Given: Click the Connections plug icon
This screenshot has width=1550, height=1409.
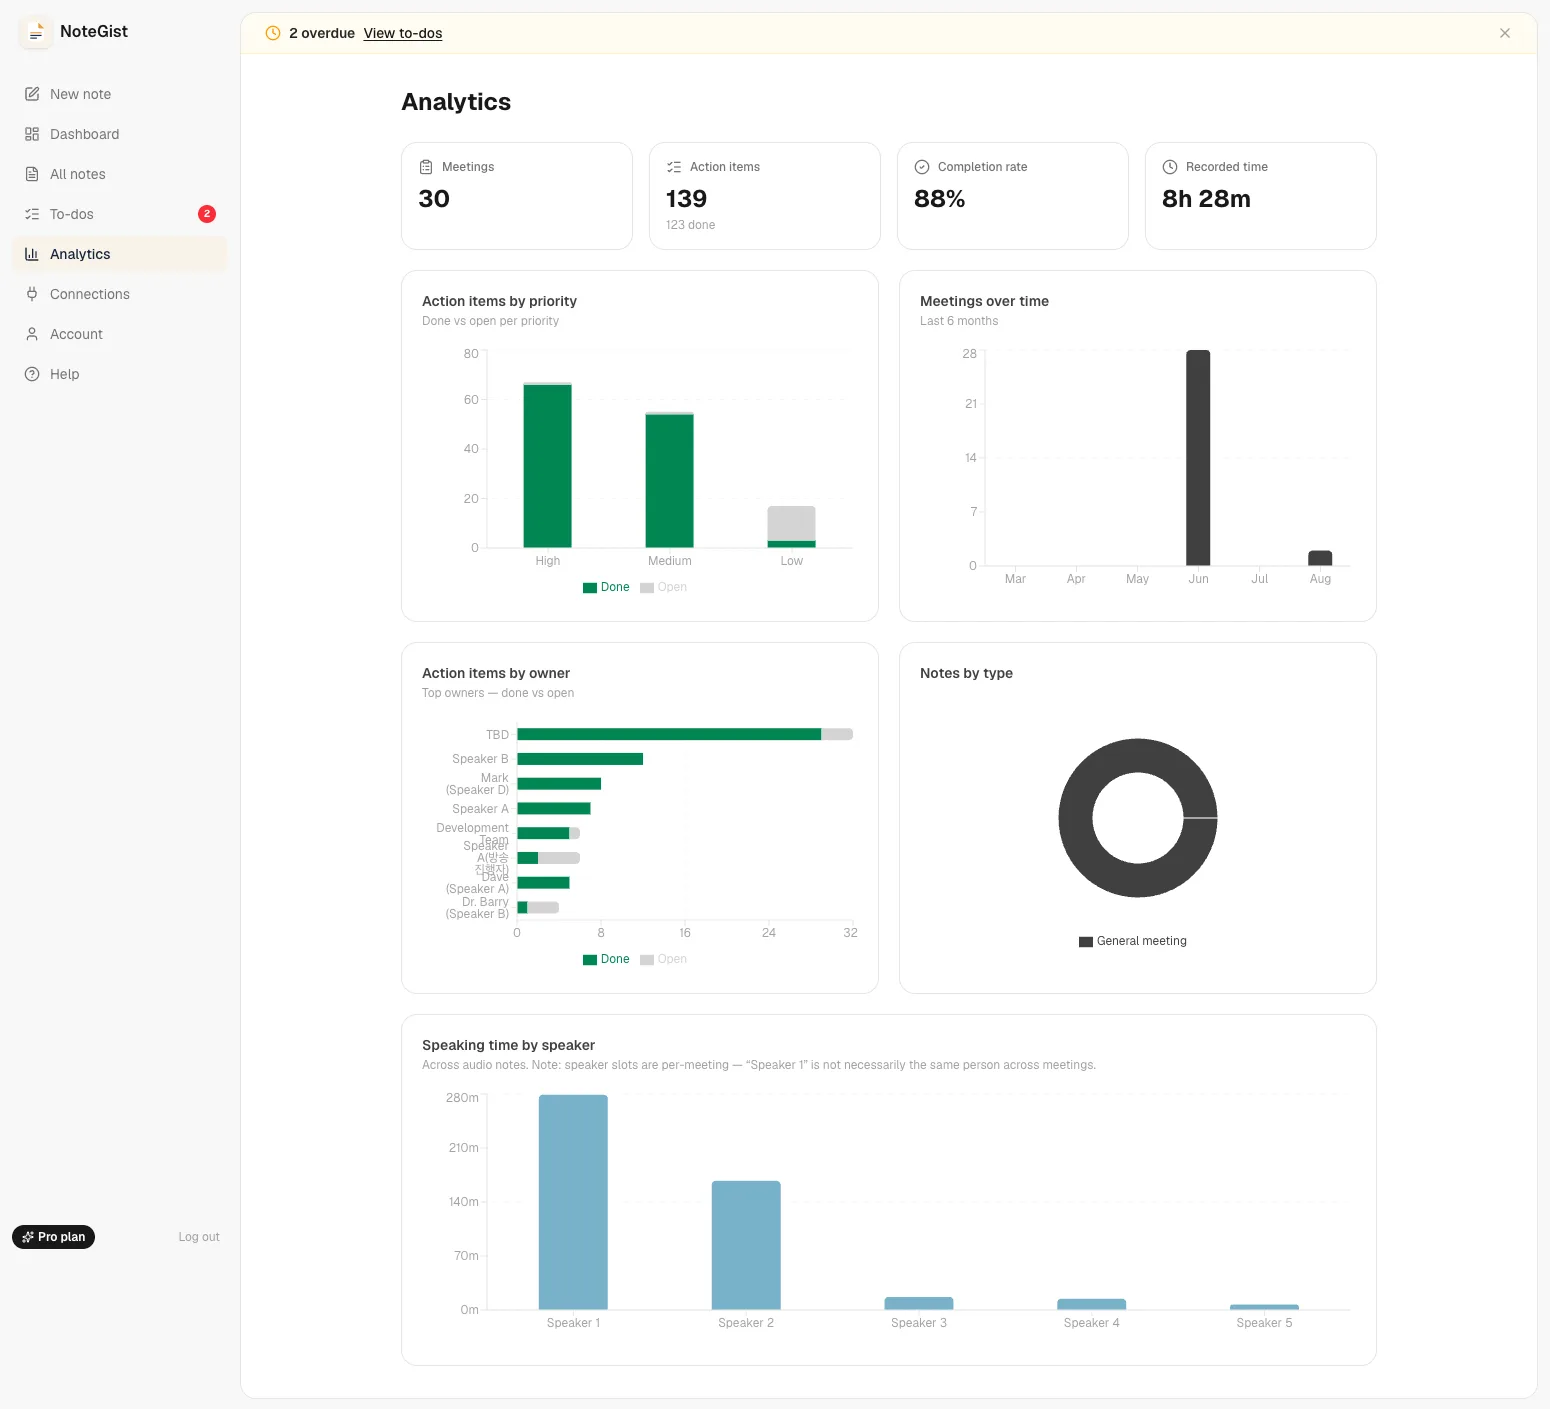Looking at the screenshot, I should (32, 294).
